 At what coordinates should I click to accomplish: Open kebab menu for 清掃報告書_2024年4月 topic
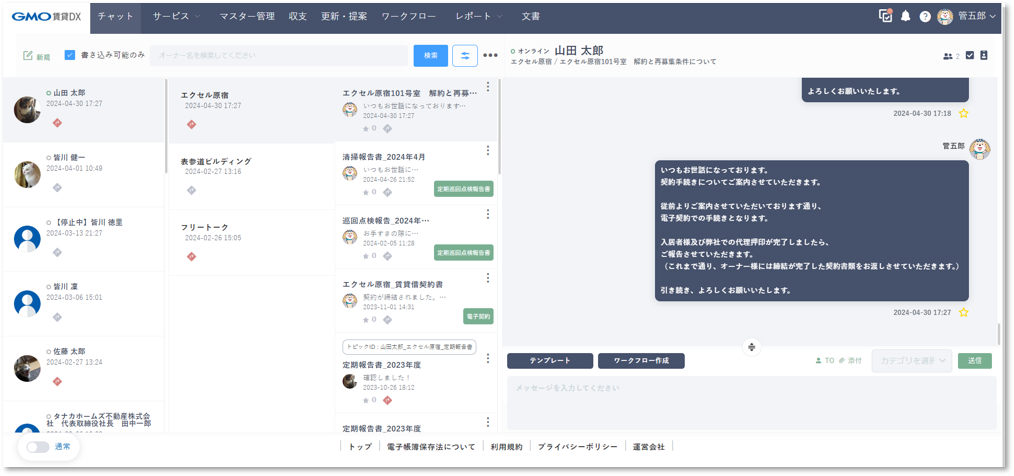(x=488, y=151)
